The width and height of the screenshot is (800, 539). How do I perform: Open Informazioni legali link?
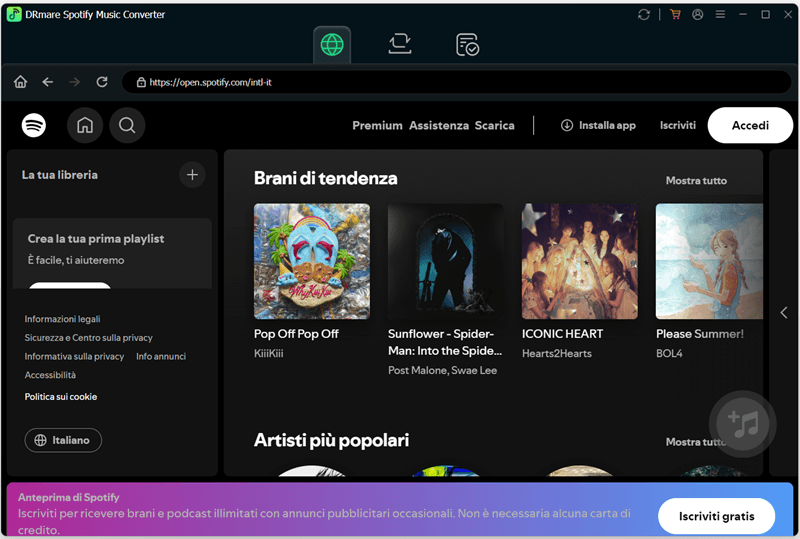tap(62, 319)
